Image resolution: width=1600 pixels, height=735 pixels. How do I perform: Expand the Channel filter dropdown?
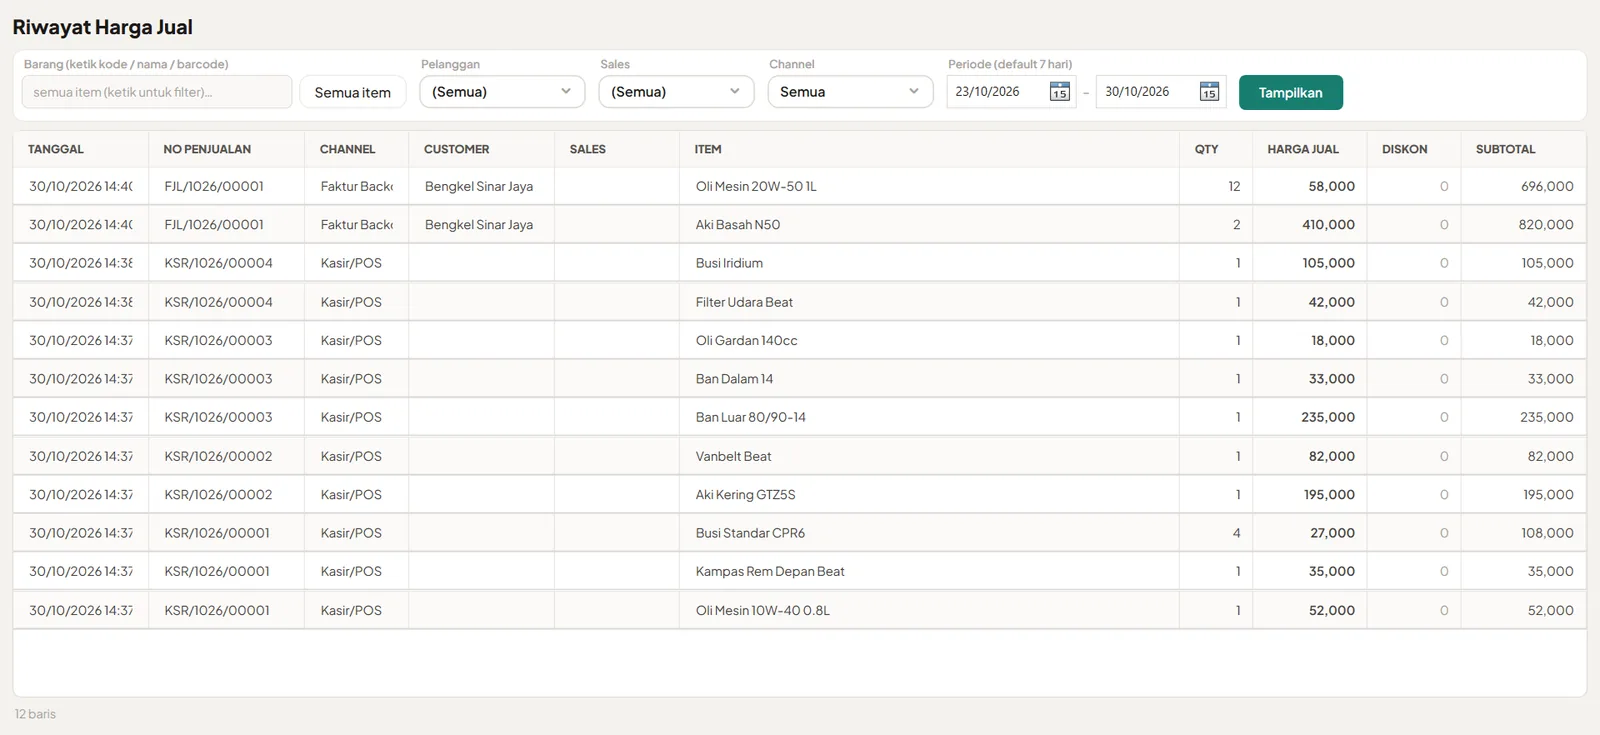click(x=850, y=92)
